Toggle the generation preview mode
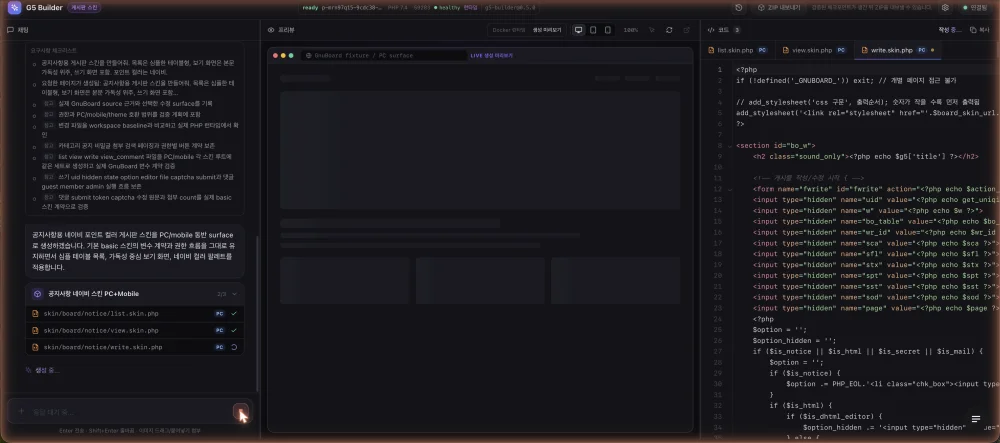Viewport: 1000px width, 443px height. 547,30
